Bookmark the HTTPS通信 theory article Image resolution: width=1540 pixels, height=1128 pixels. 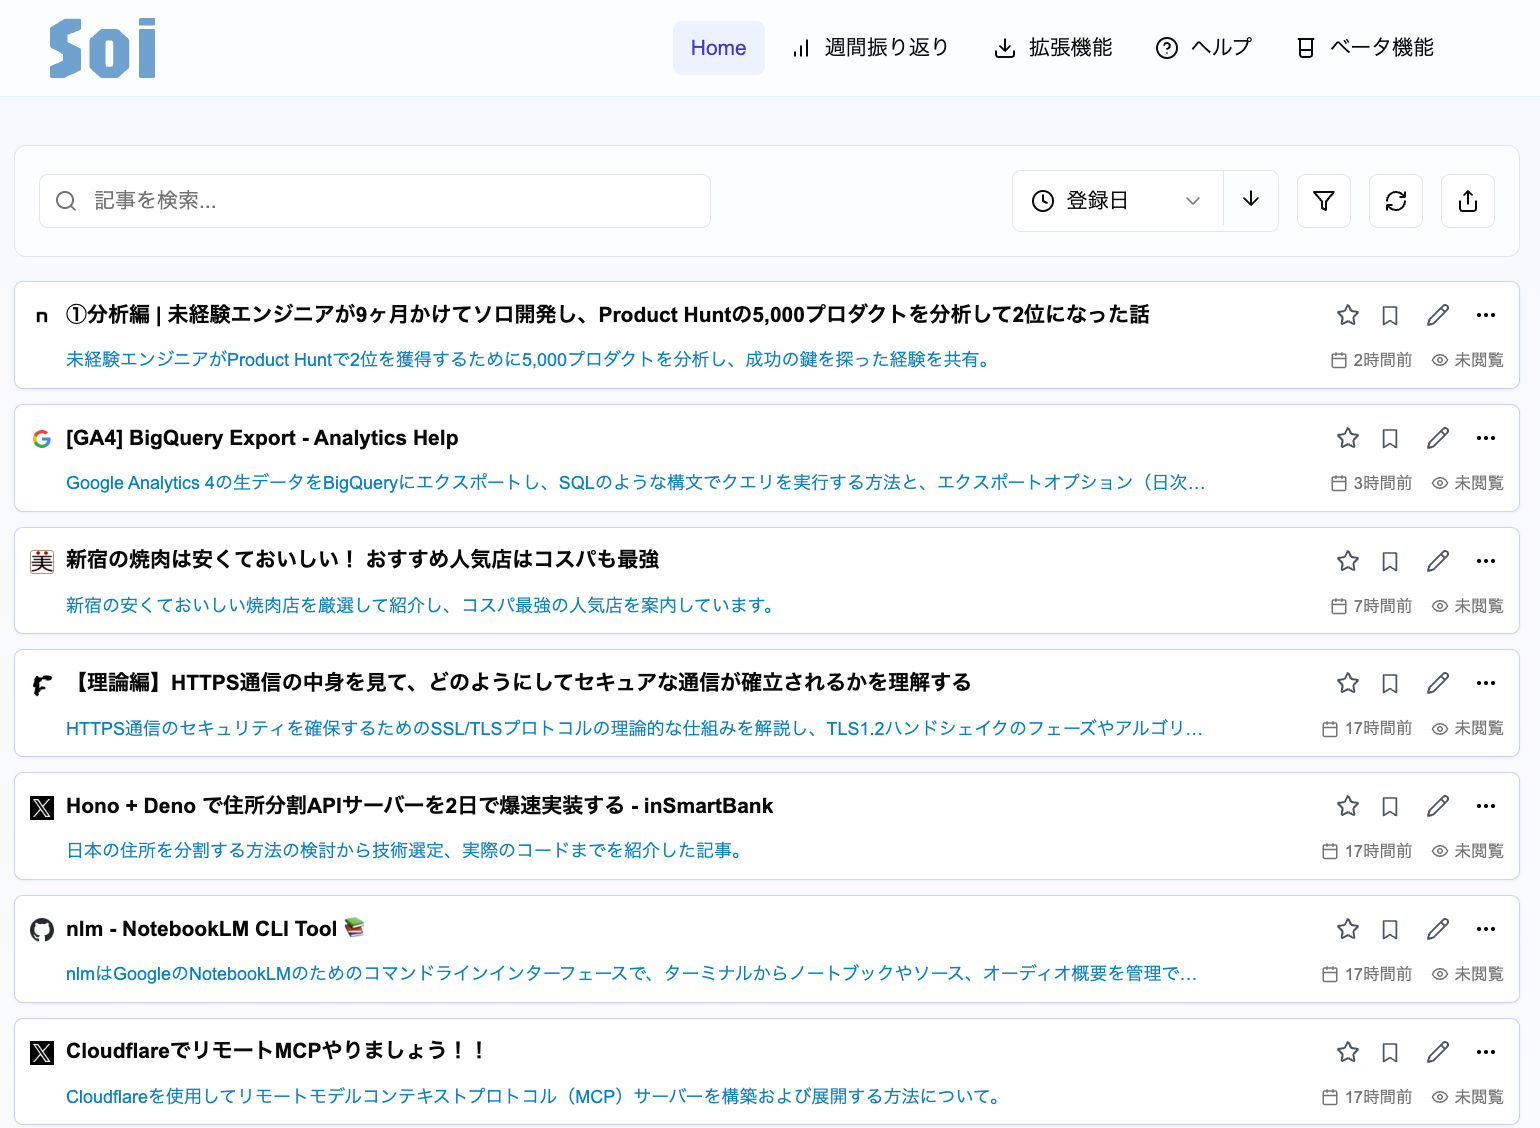pos(1389,684)
